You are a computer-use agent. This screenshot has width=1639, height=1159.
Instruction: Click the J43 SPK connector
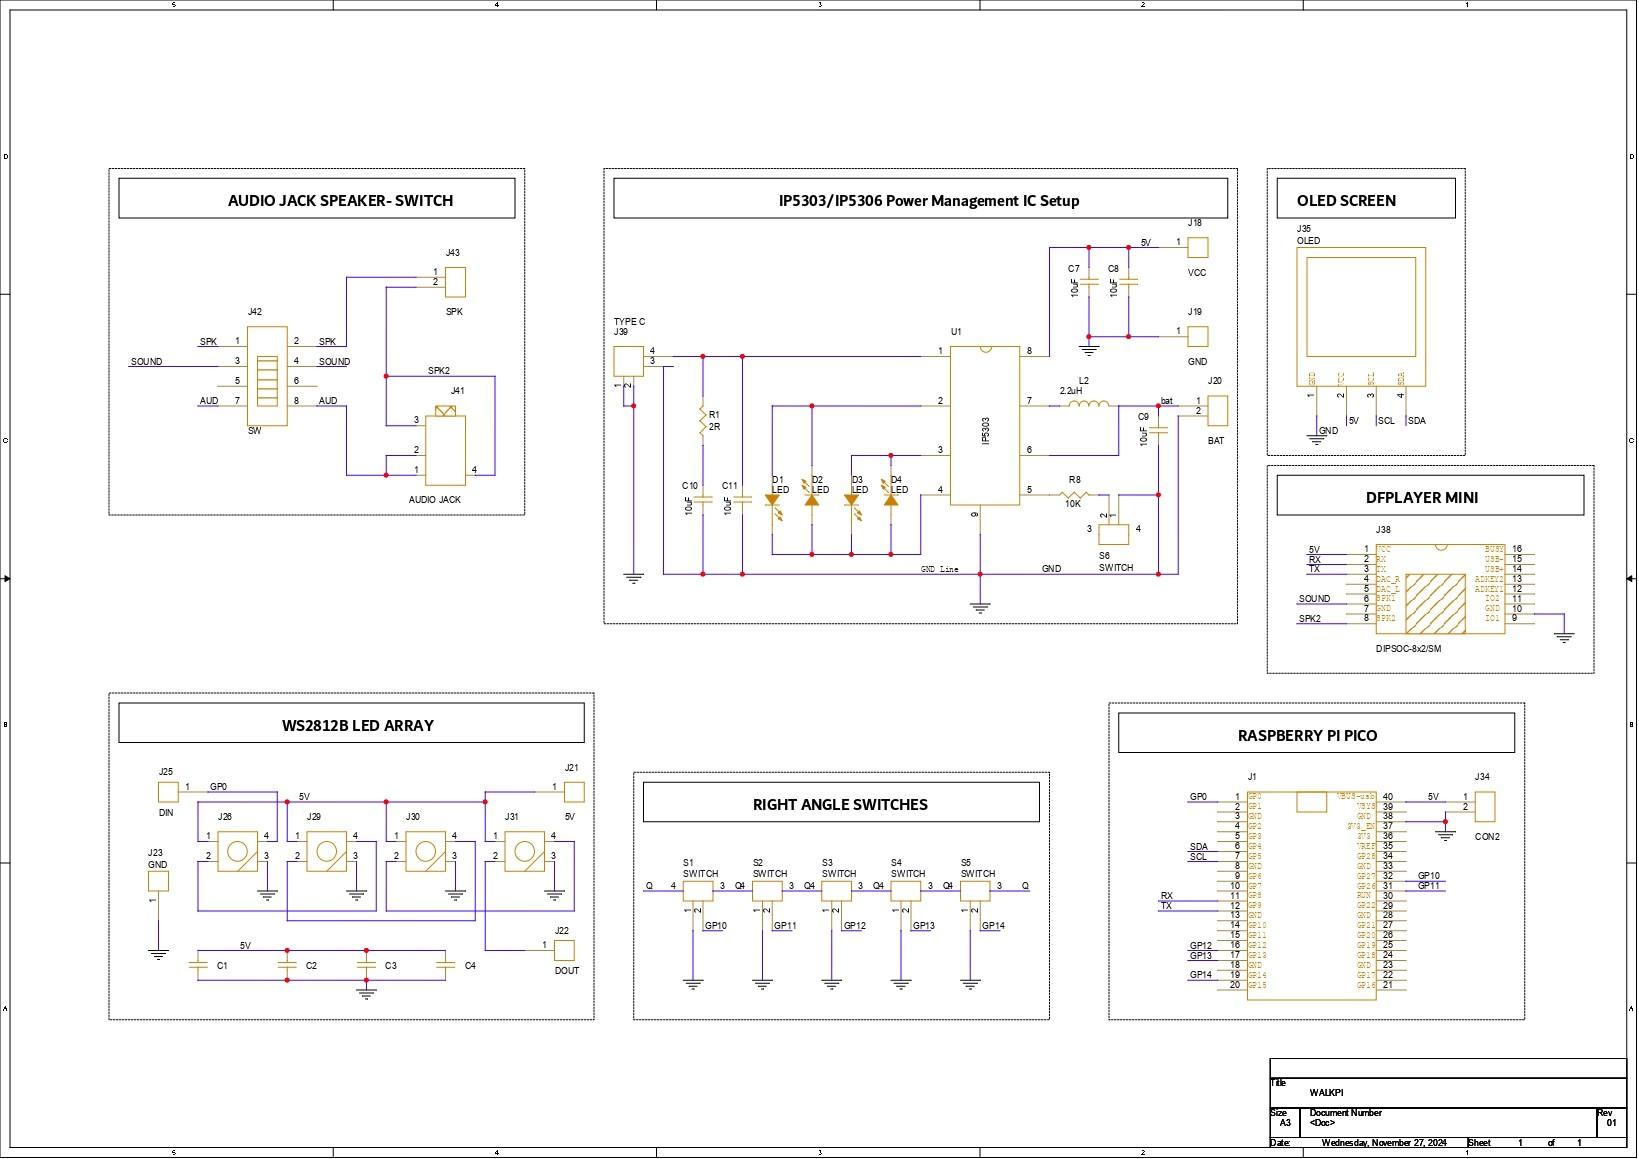[x=456, y=282]
